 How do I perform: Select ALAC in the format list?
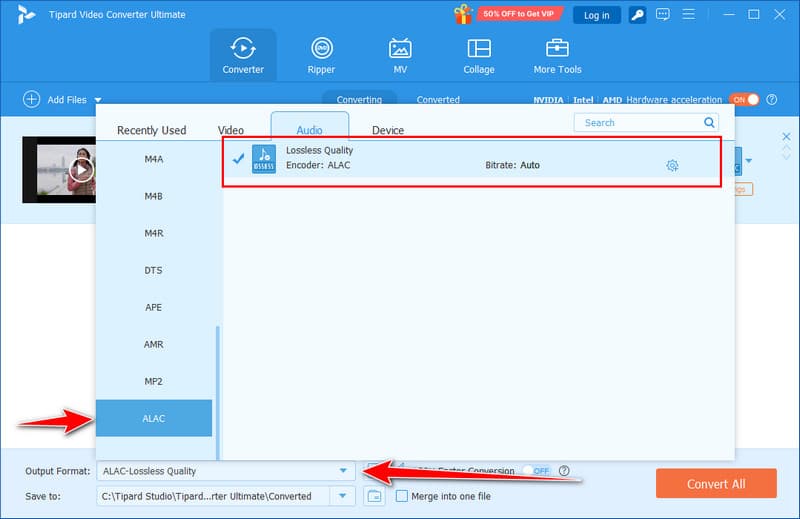pos(154,418)
